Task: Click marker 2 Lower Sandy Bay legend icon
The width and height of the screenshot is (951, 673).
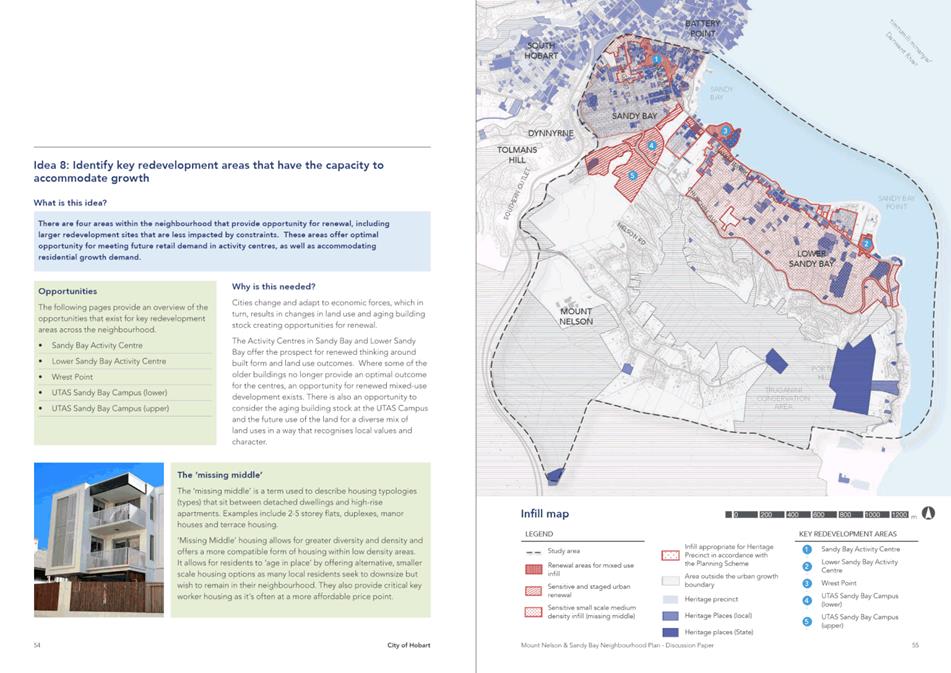Action: (x=807, y=566)
